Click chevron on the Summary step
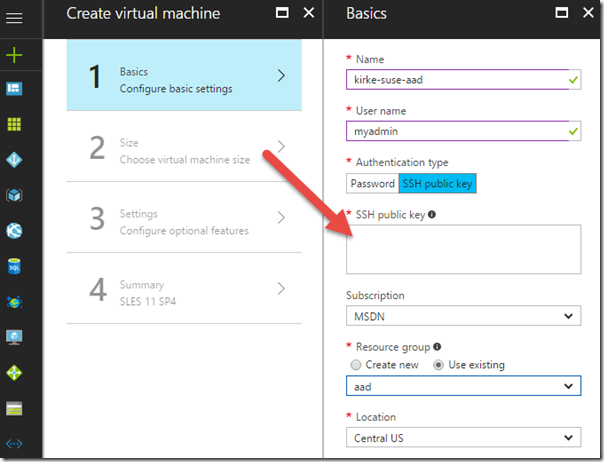 [x=282, y=289]
